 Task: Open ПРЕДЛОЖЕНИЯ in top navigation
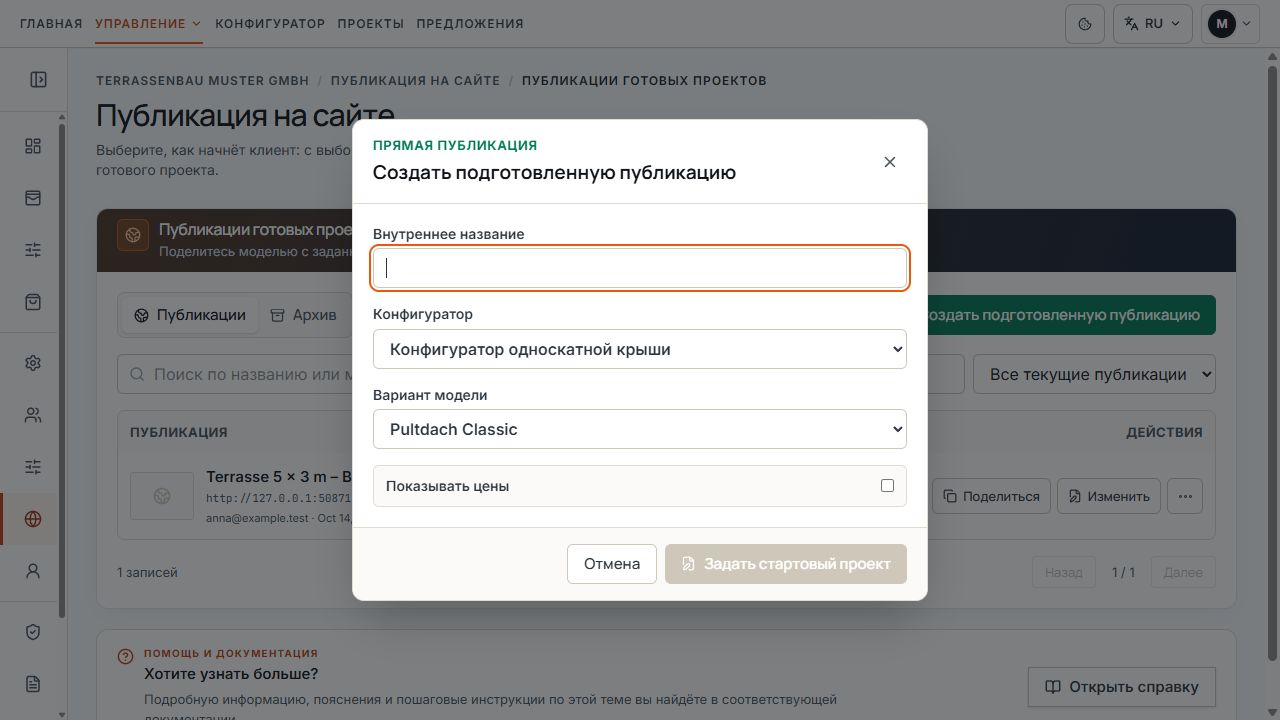click(x=470, y=23)
